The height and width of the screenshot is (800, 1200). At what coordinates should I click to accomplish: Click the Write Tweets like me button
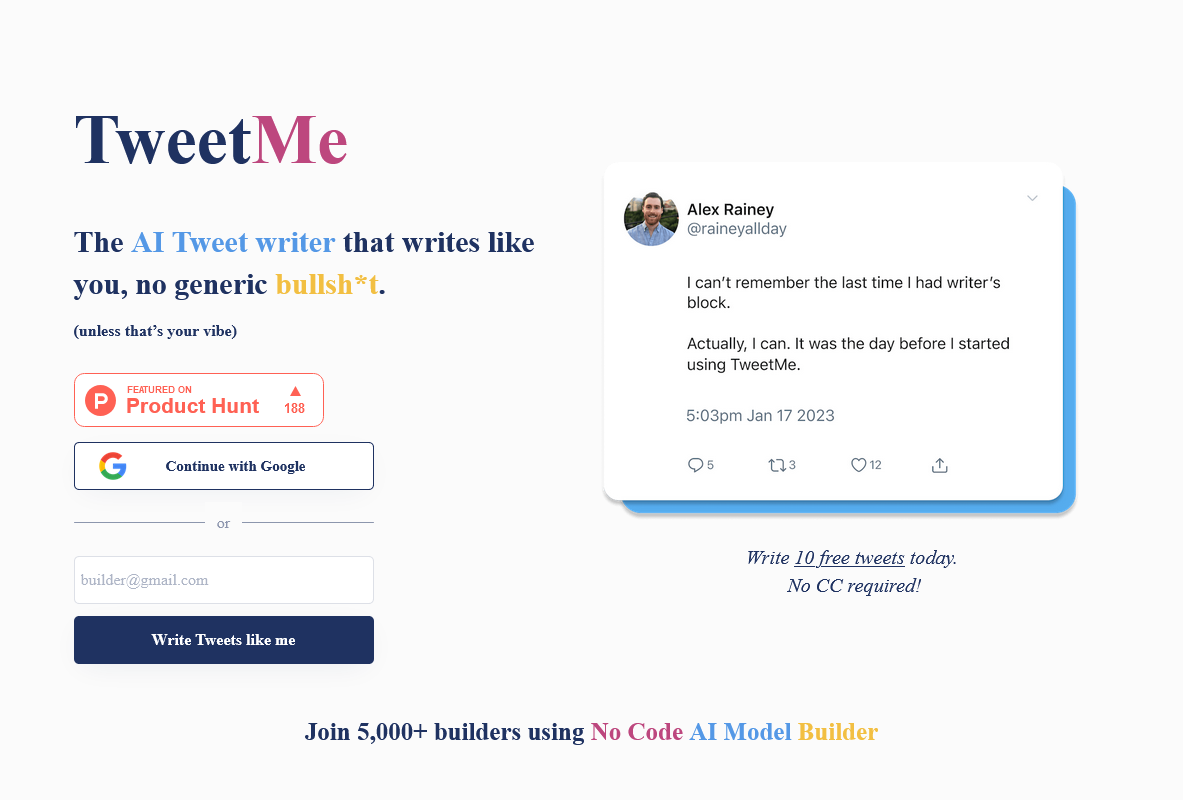click(x=224, y=640)
